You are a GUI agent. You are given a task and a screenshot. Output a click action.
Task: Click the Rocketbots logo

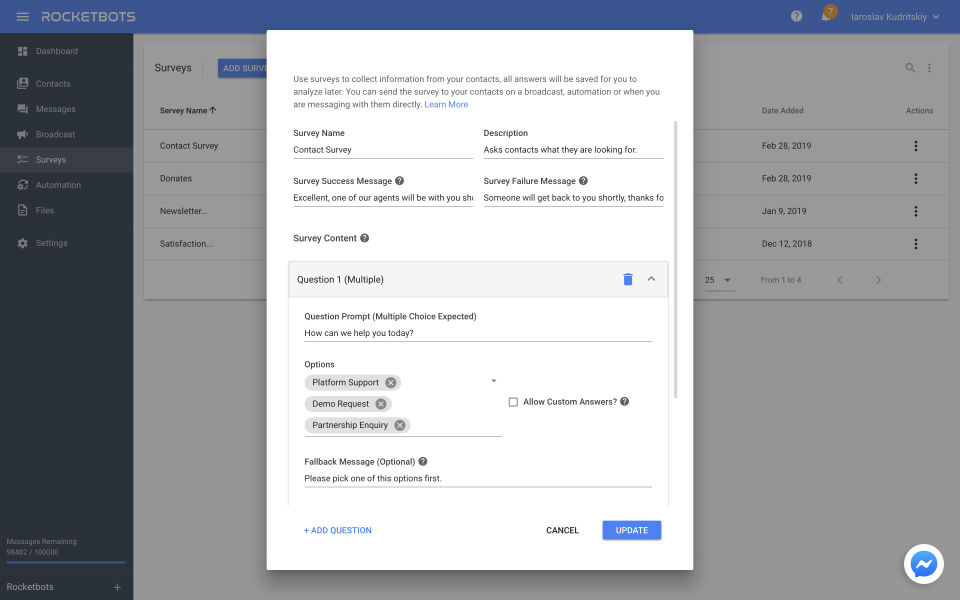coord(88,17)
